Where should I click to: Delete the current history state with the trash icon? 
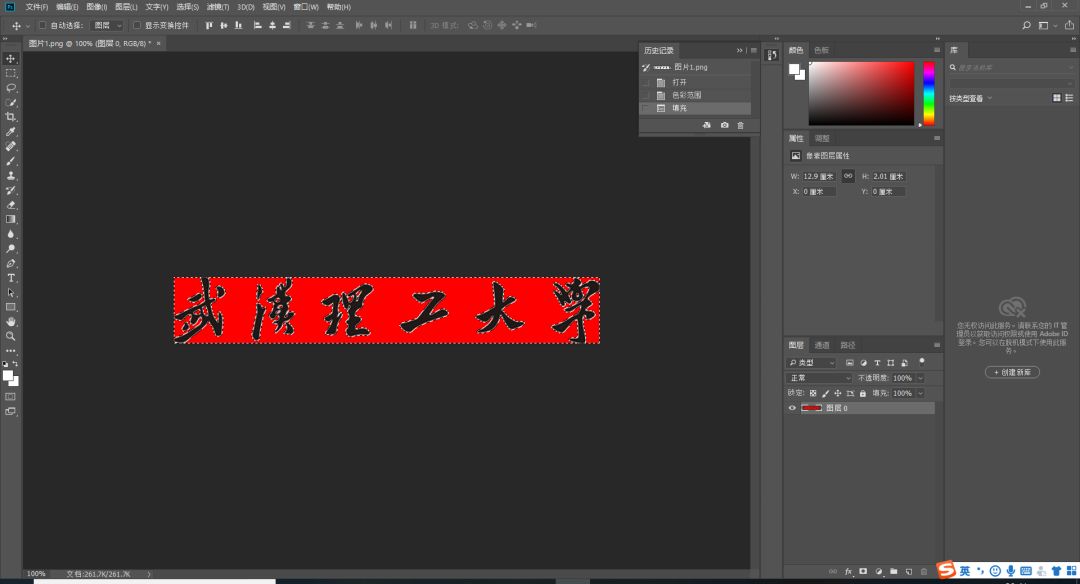pyautogui.click(x=741, y=125)
